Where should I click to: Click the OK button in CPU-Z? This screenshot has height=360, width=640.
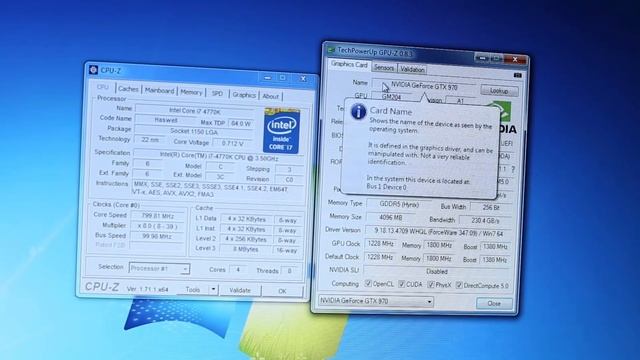[x=282, y=291]
